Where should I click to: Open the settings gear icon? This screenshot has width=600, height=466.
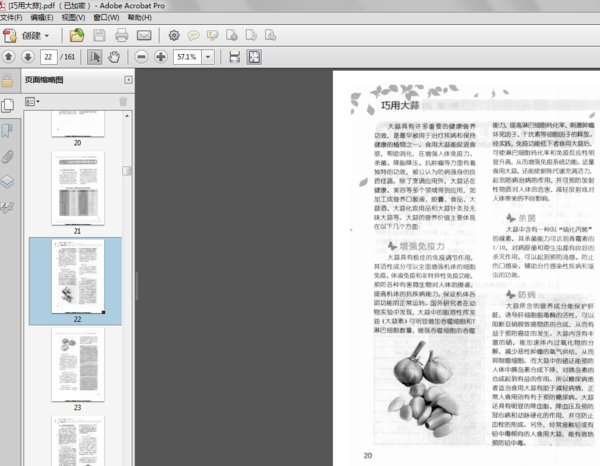point(174,36)
